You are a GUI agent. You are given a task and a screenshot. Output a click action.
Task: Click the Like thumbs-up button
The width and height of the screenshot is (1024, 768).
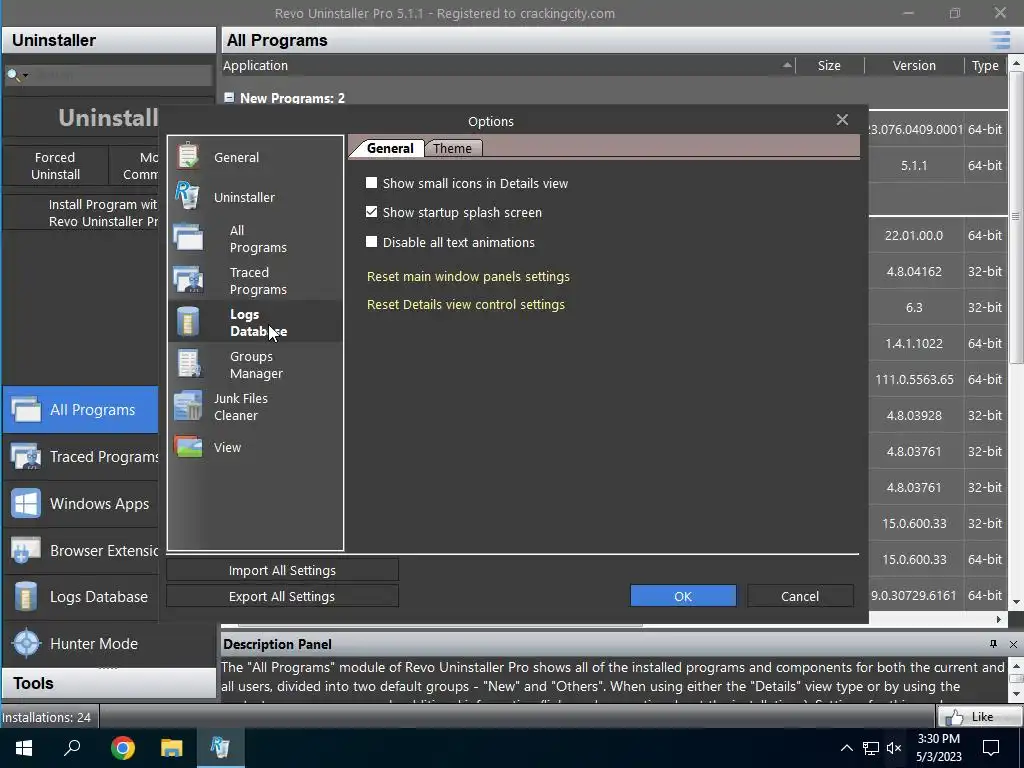(x=978, y=717)
